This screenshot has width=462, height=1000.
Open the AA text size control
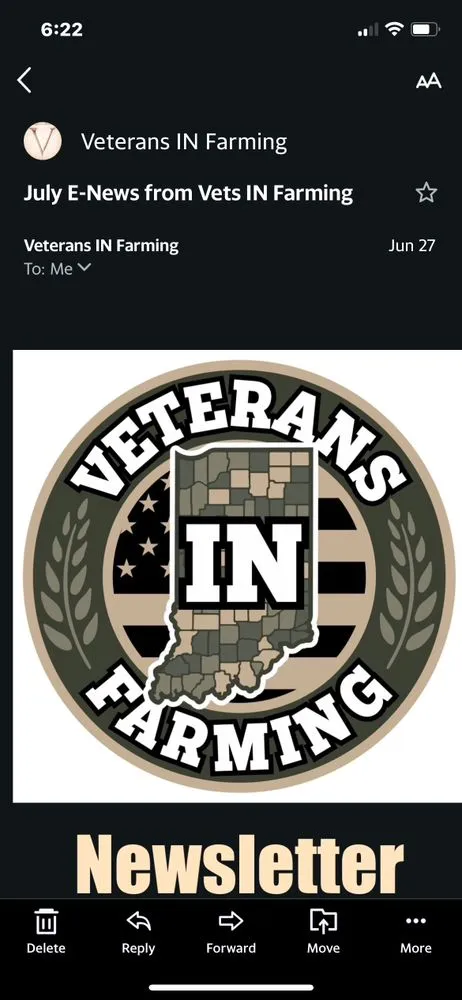[428, 82]
